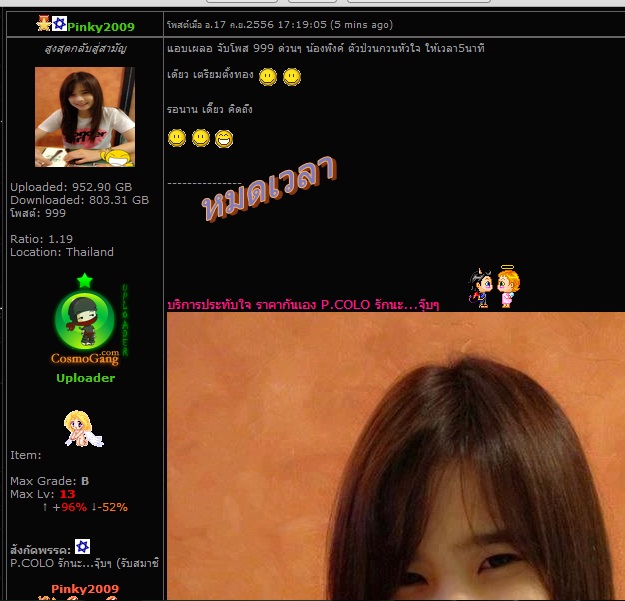The image size is (625, 601).
Task: Open Pinky2009 profile link in post header
Action: click(101, 27)
